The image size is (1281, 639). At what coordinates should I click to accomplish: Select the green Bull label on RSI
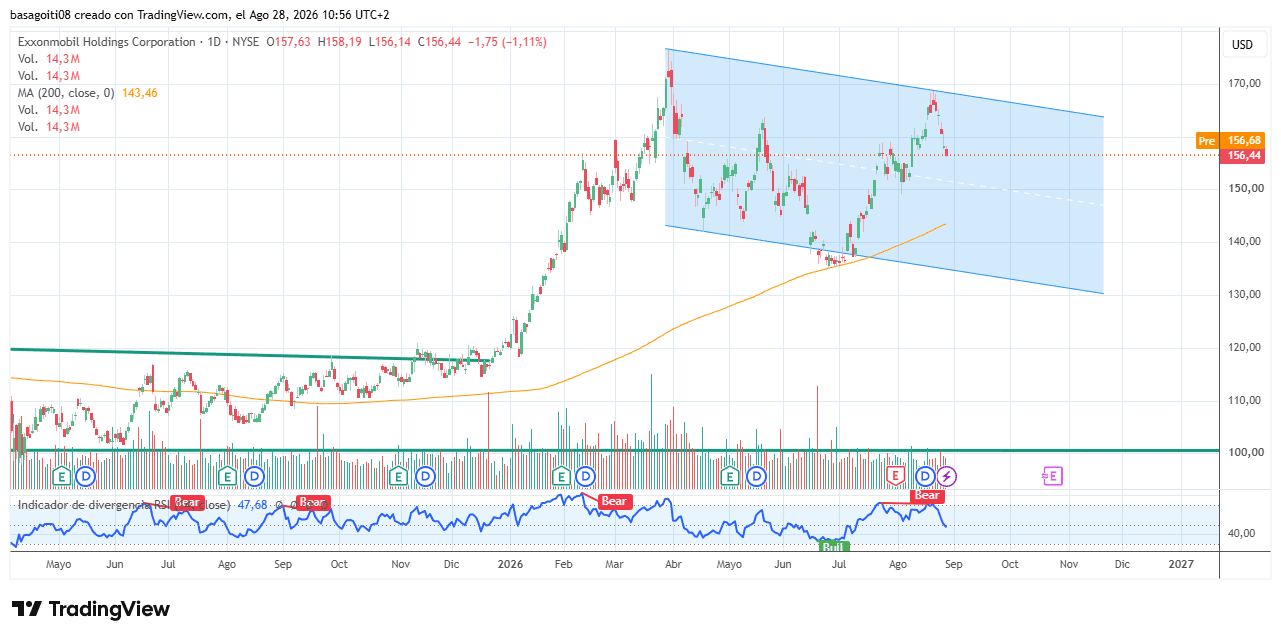[x=834, y=546]
